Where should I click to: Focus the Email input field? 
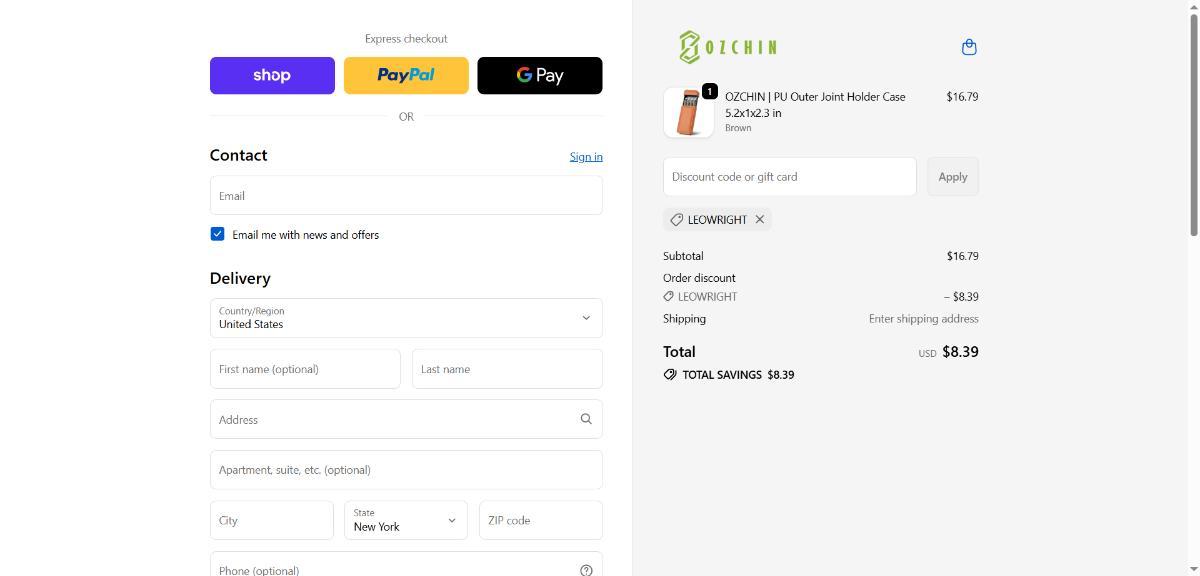click(x=406, y=196)
